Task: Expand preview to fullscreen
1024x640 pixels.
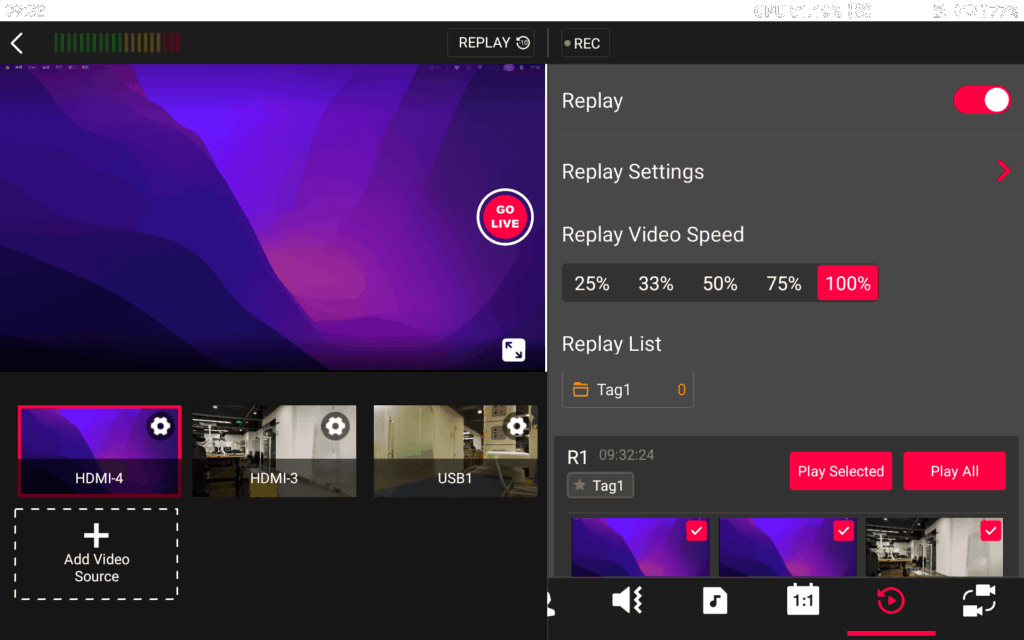Action: click(513, 349)
